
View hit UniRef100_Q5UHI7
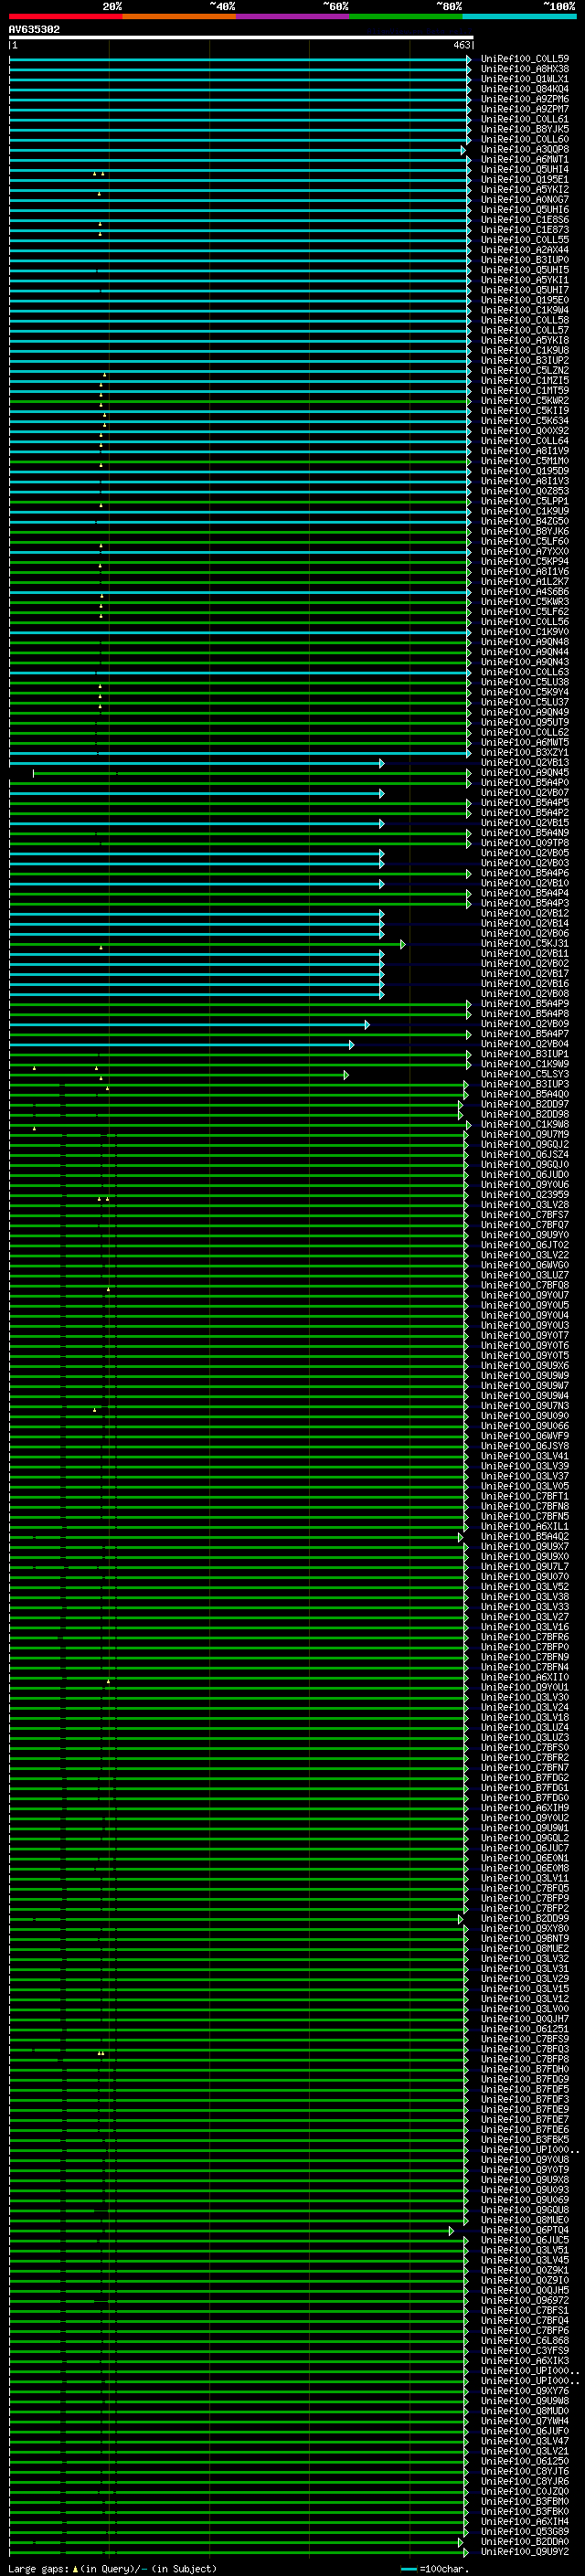524,290
